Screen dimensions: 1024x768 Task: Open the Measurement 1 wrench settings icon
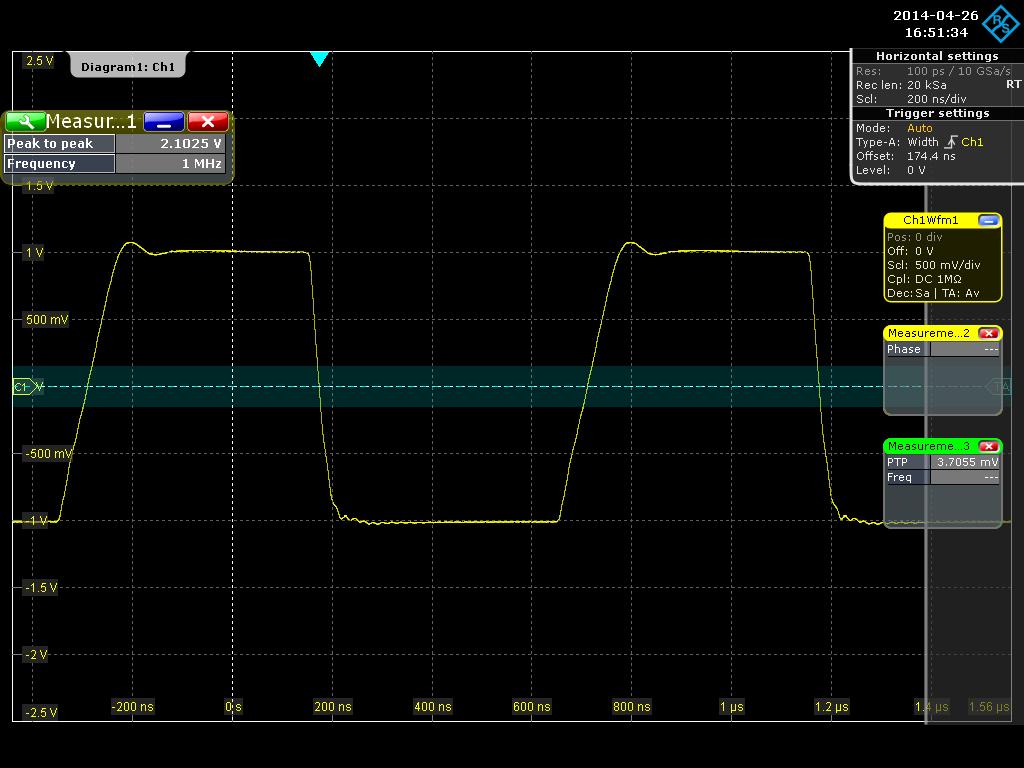pos(25,121)
